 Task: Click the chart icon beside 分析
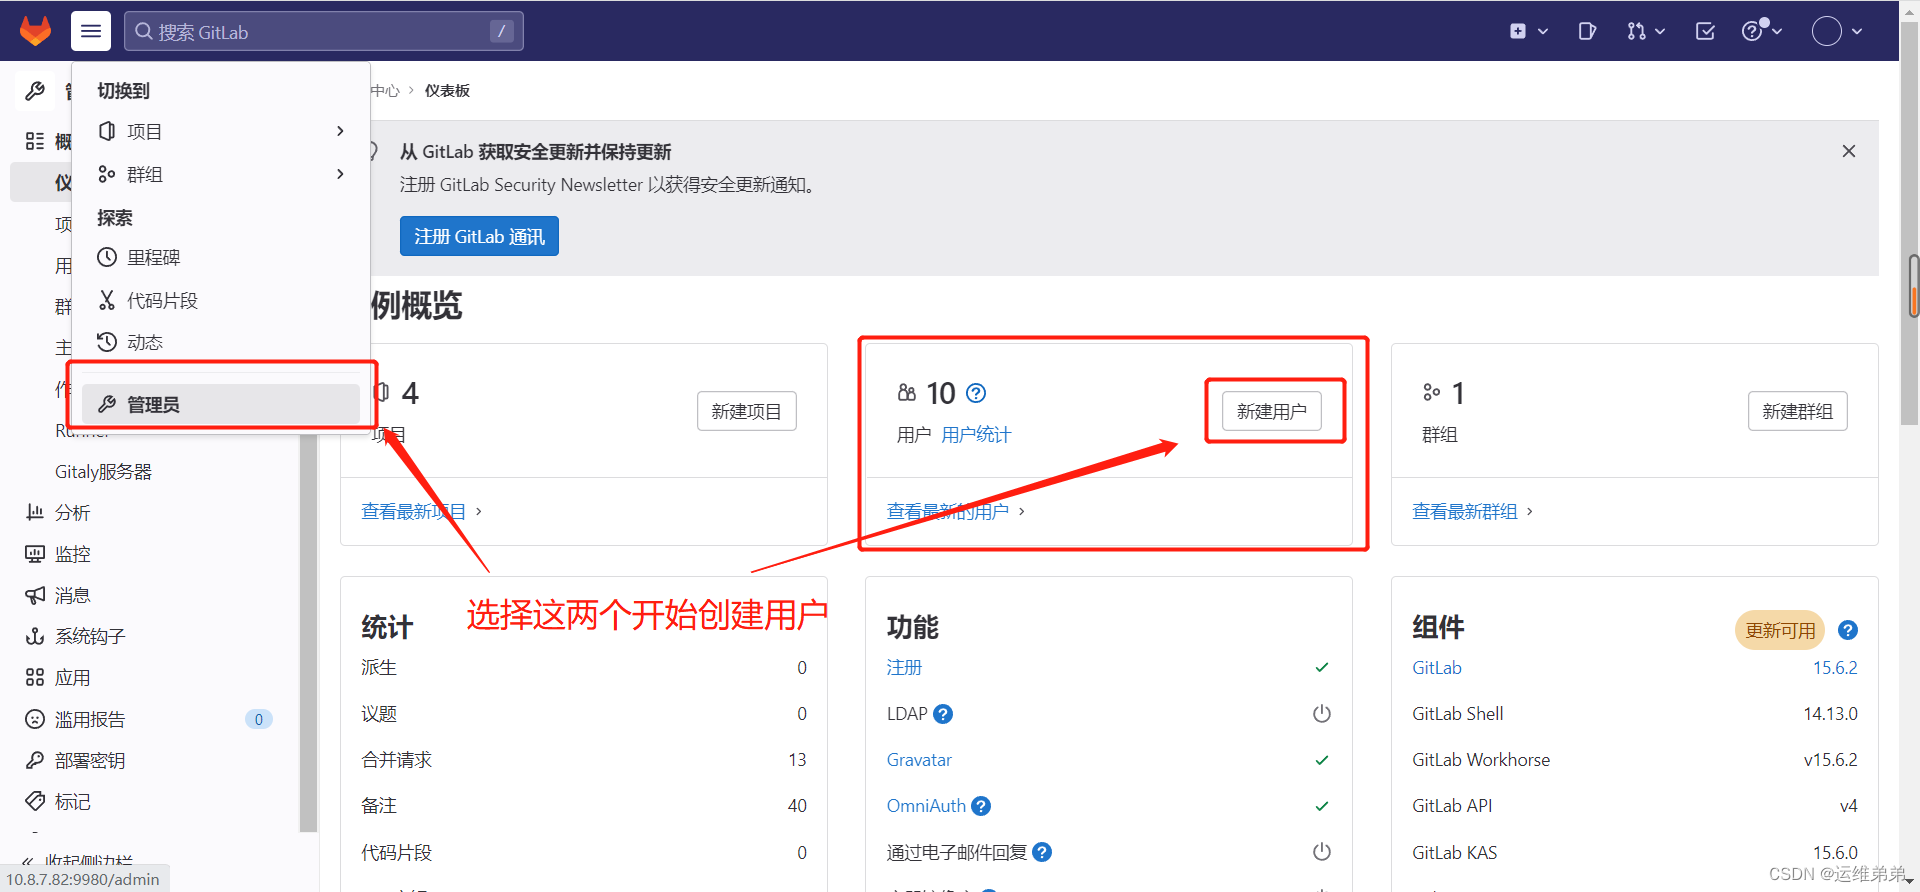coord(35,512)
